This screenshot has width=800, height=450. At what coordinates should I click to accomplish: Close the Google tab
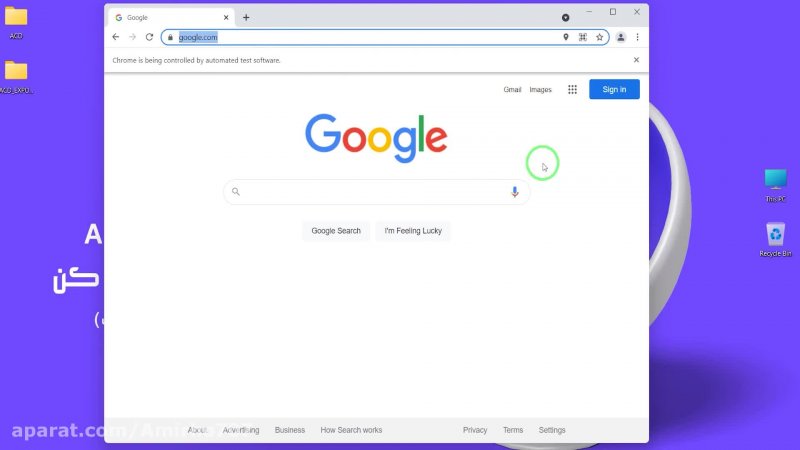pos(226,17)
